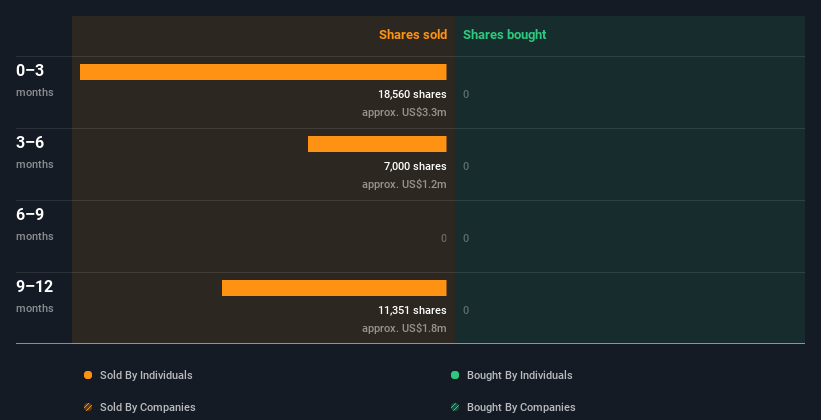Click the approx. US$1.8m label
The height and width of the screenshot is (420, 821).
tap(404, 328)
